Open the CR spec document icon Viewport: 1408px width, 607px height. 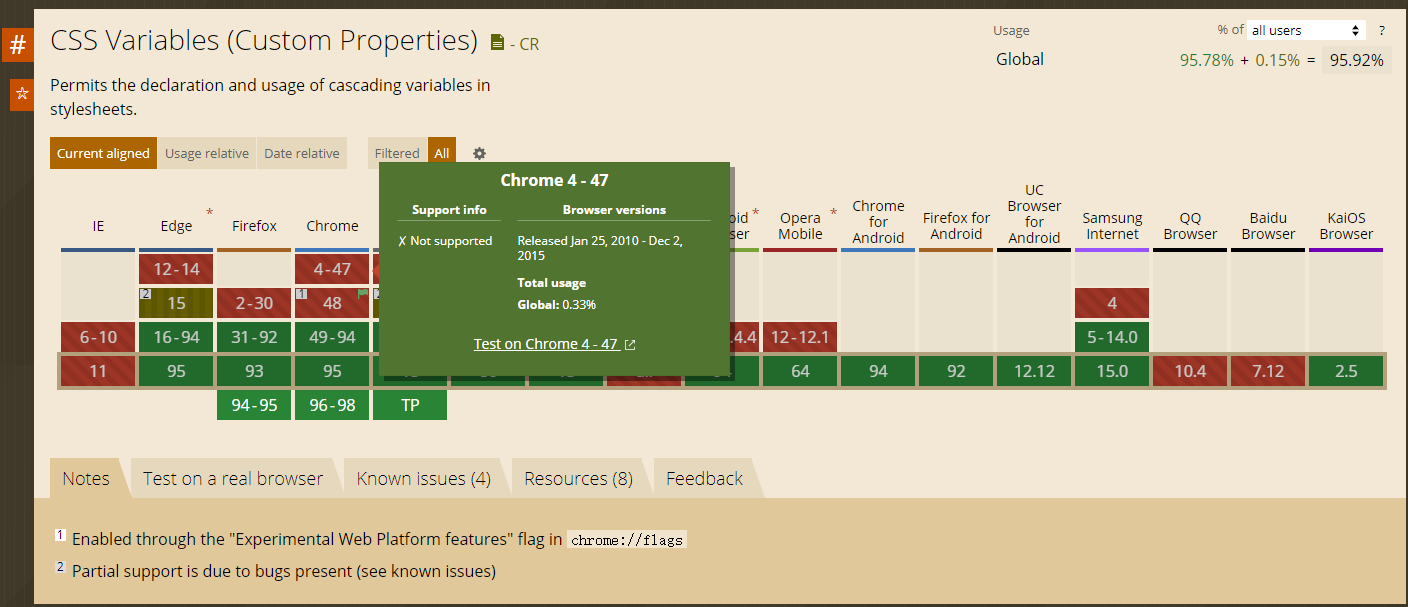click(x=497, y=43)
